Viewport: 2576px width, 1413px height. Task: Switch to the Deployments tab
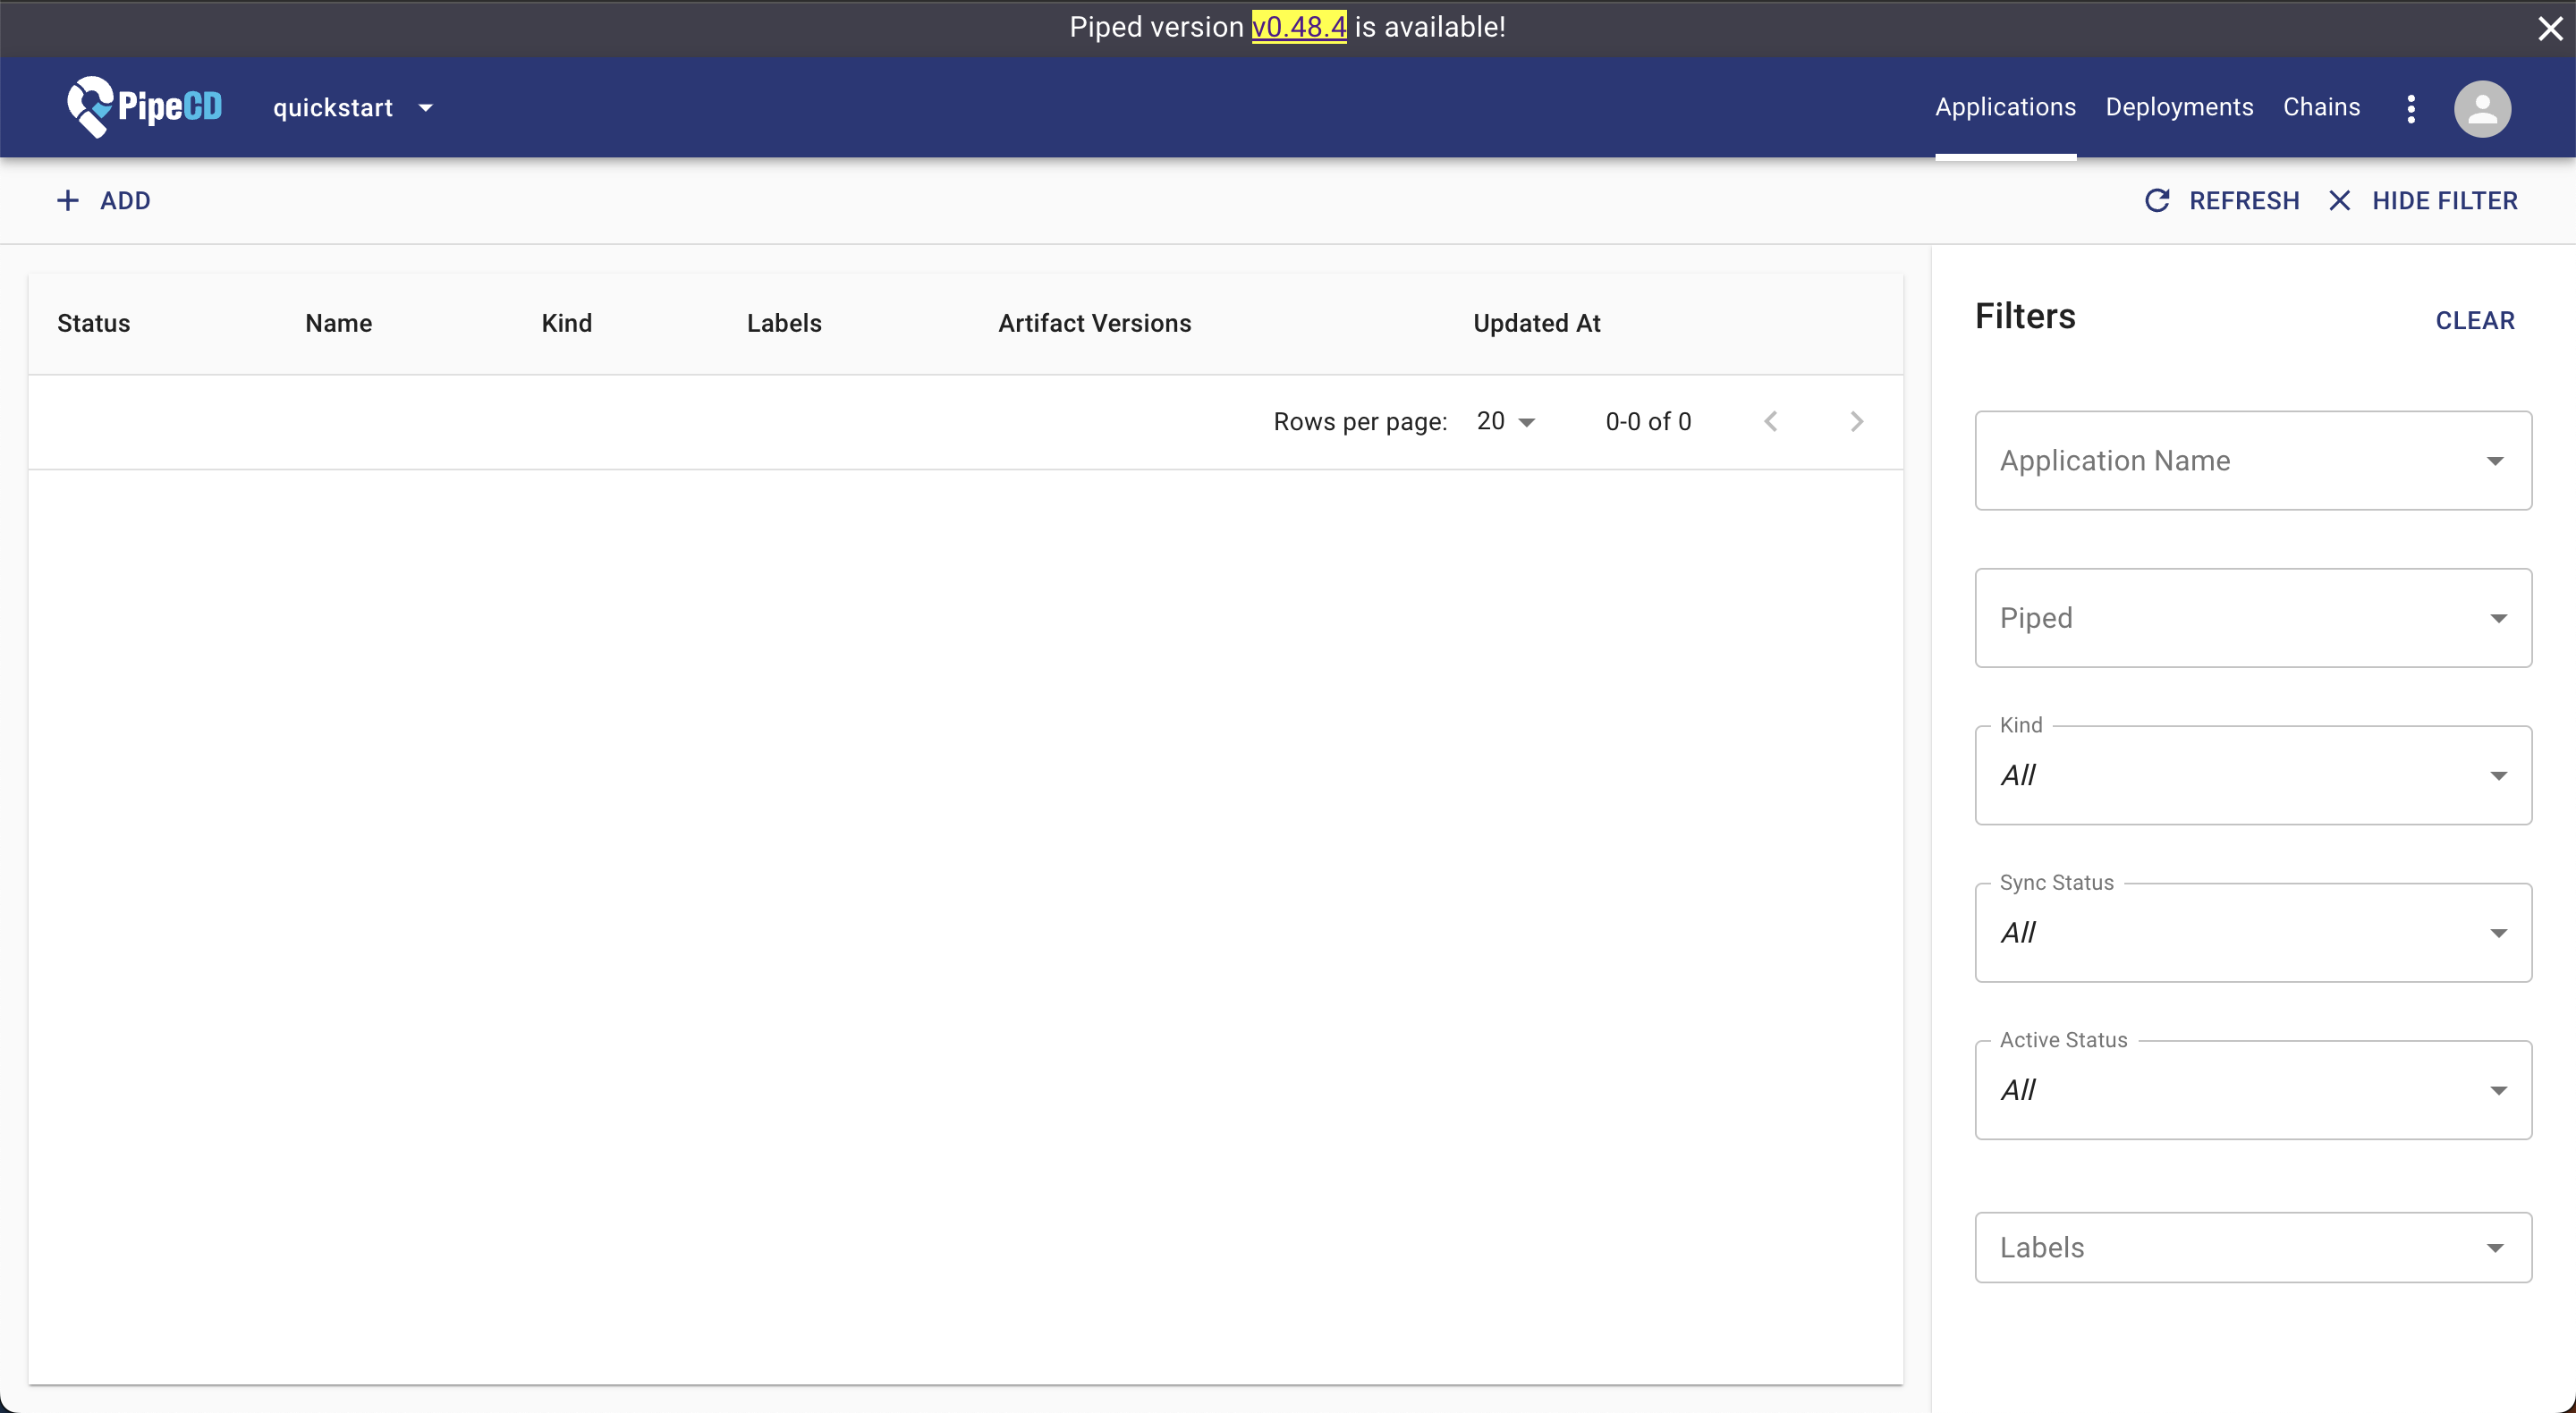[2179, 107]
